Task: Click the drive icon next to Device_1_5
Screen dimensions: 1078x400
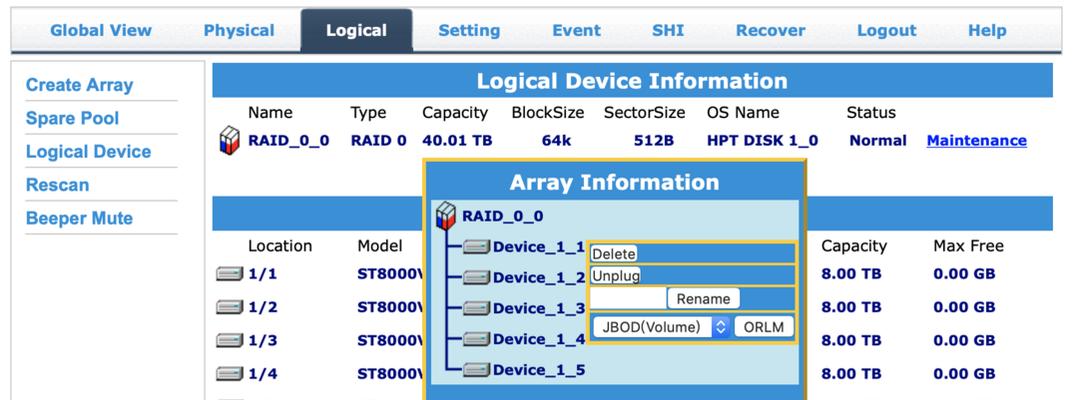Action: point(476,370)
